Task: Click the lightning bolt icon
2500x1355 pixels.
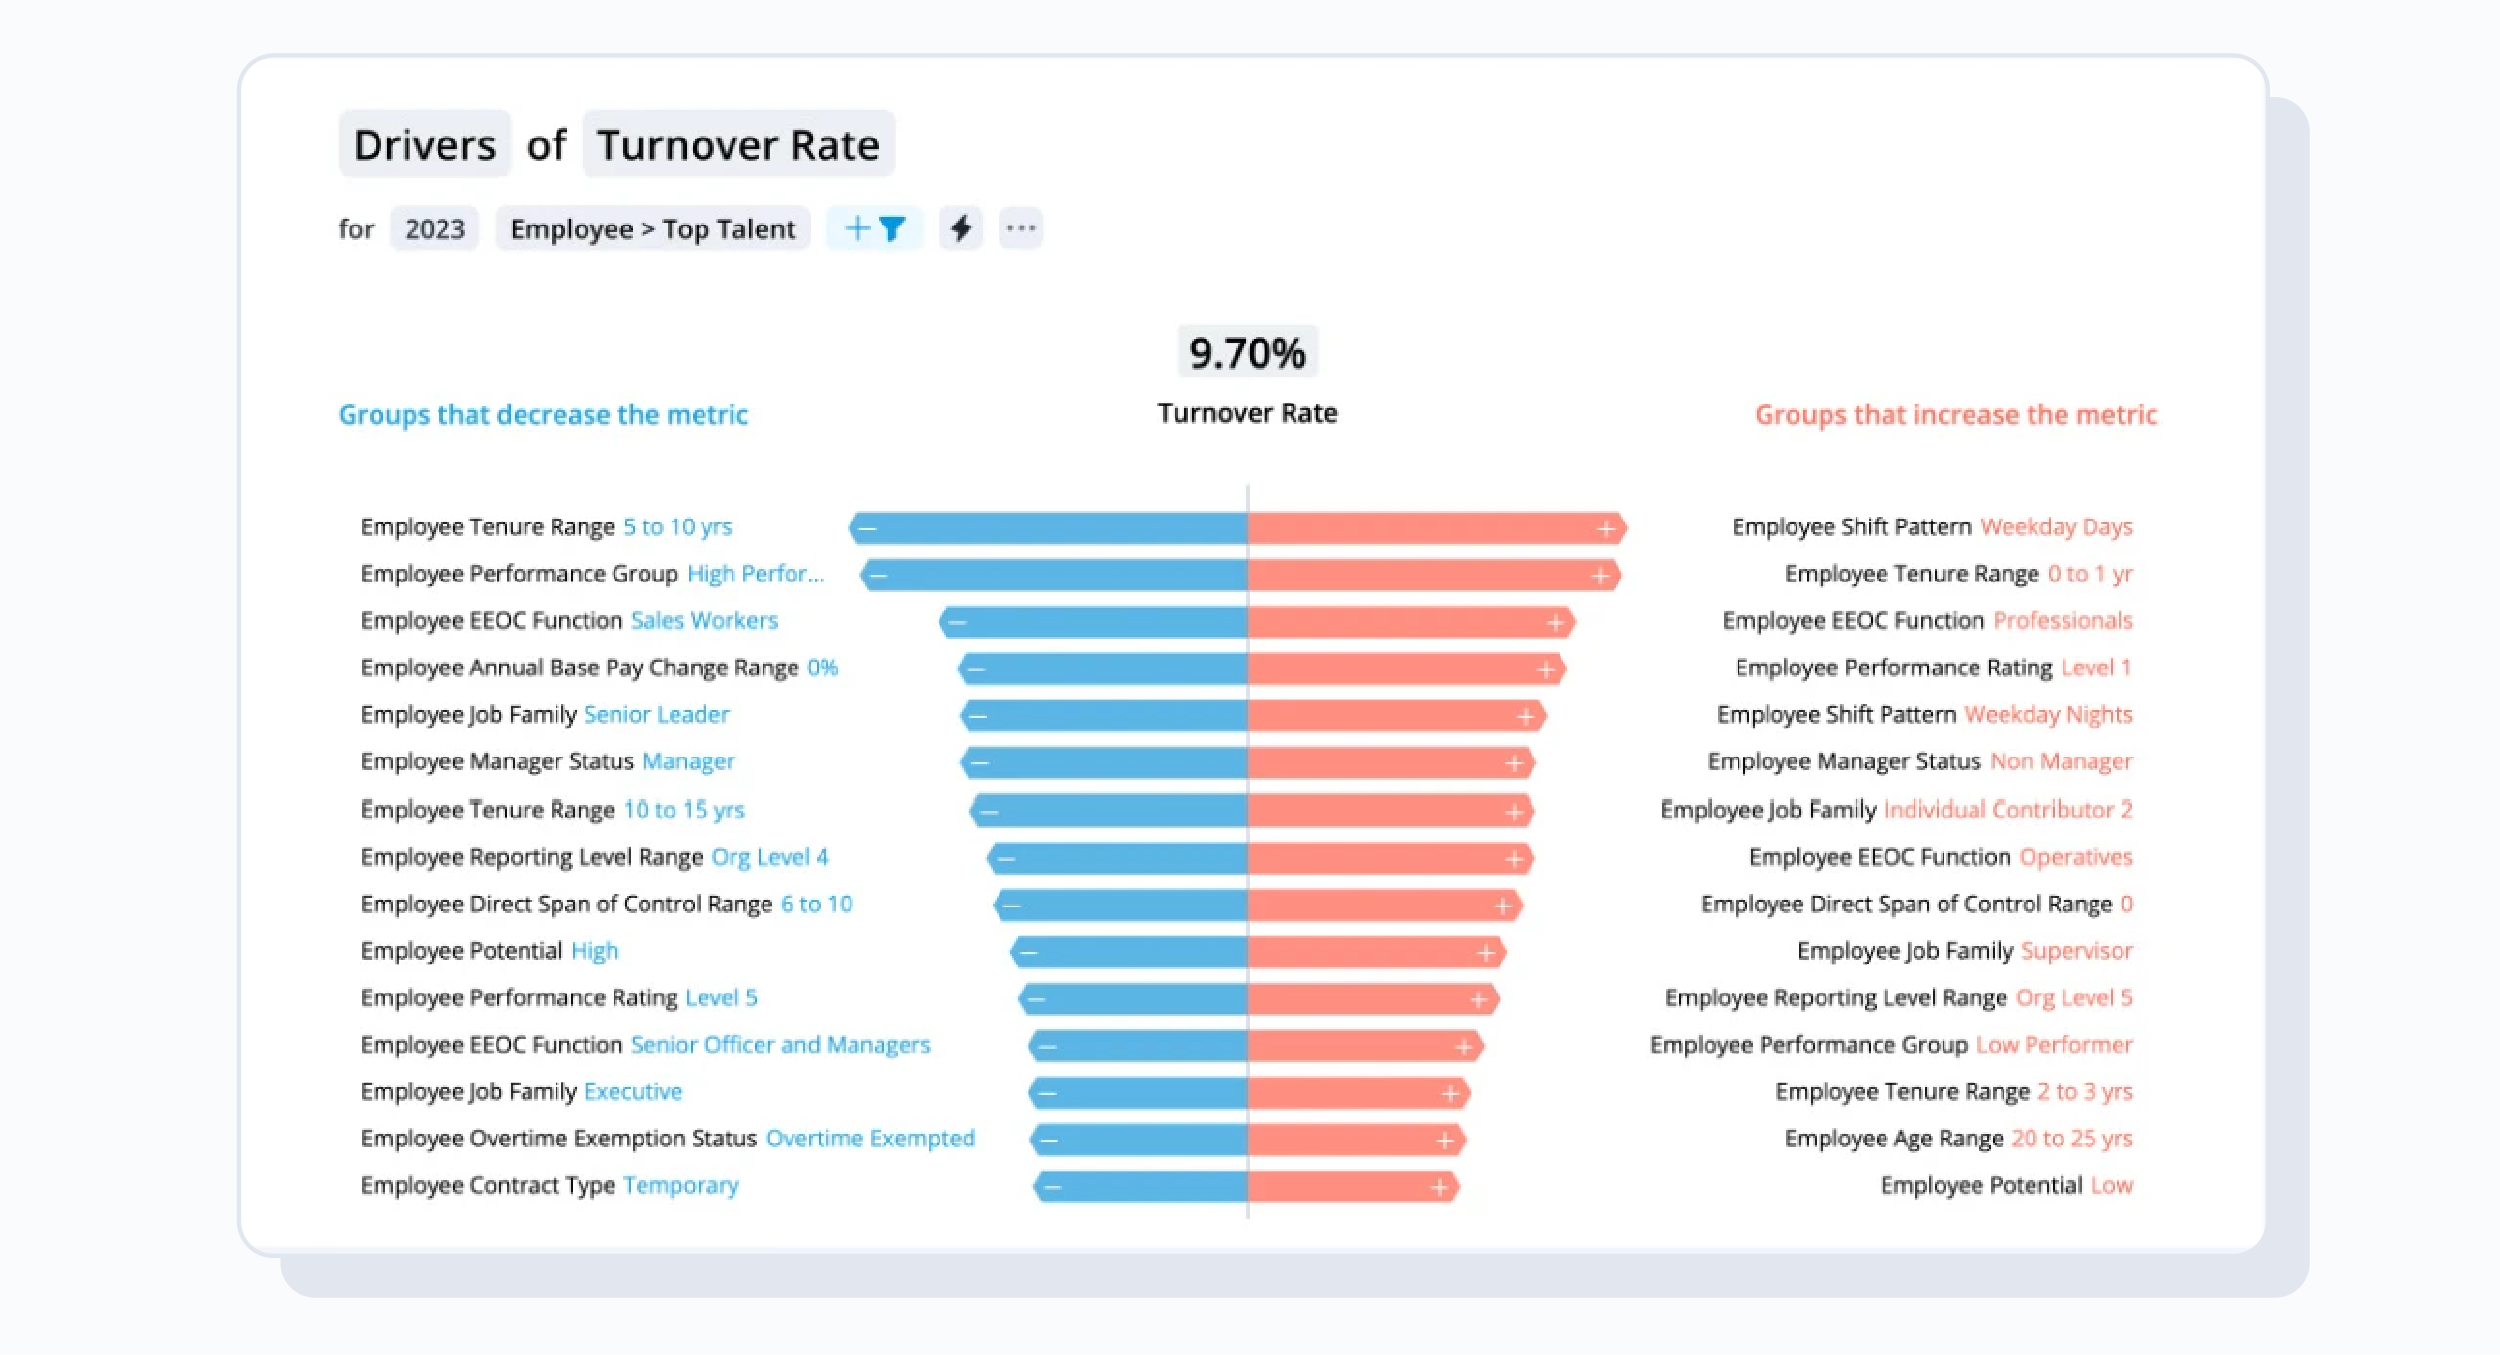Action: (961, 229)
